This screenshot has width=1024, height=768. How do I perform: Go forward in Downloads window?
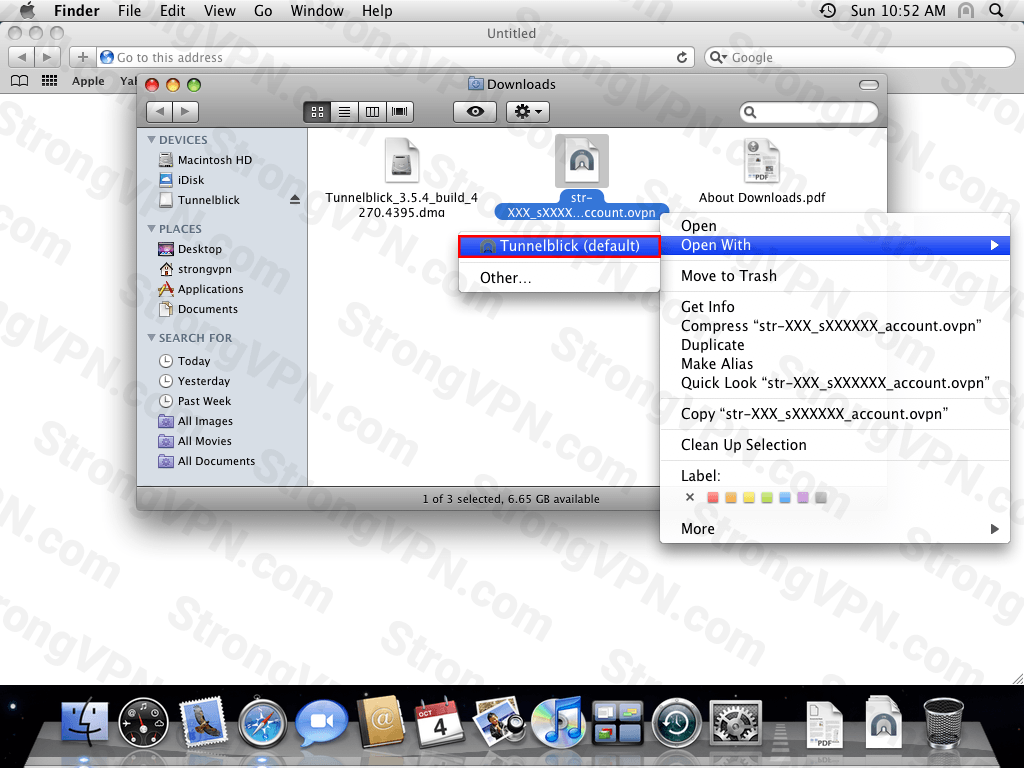(x=185, y=112)
